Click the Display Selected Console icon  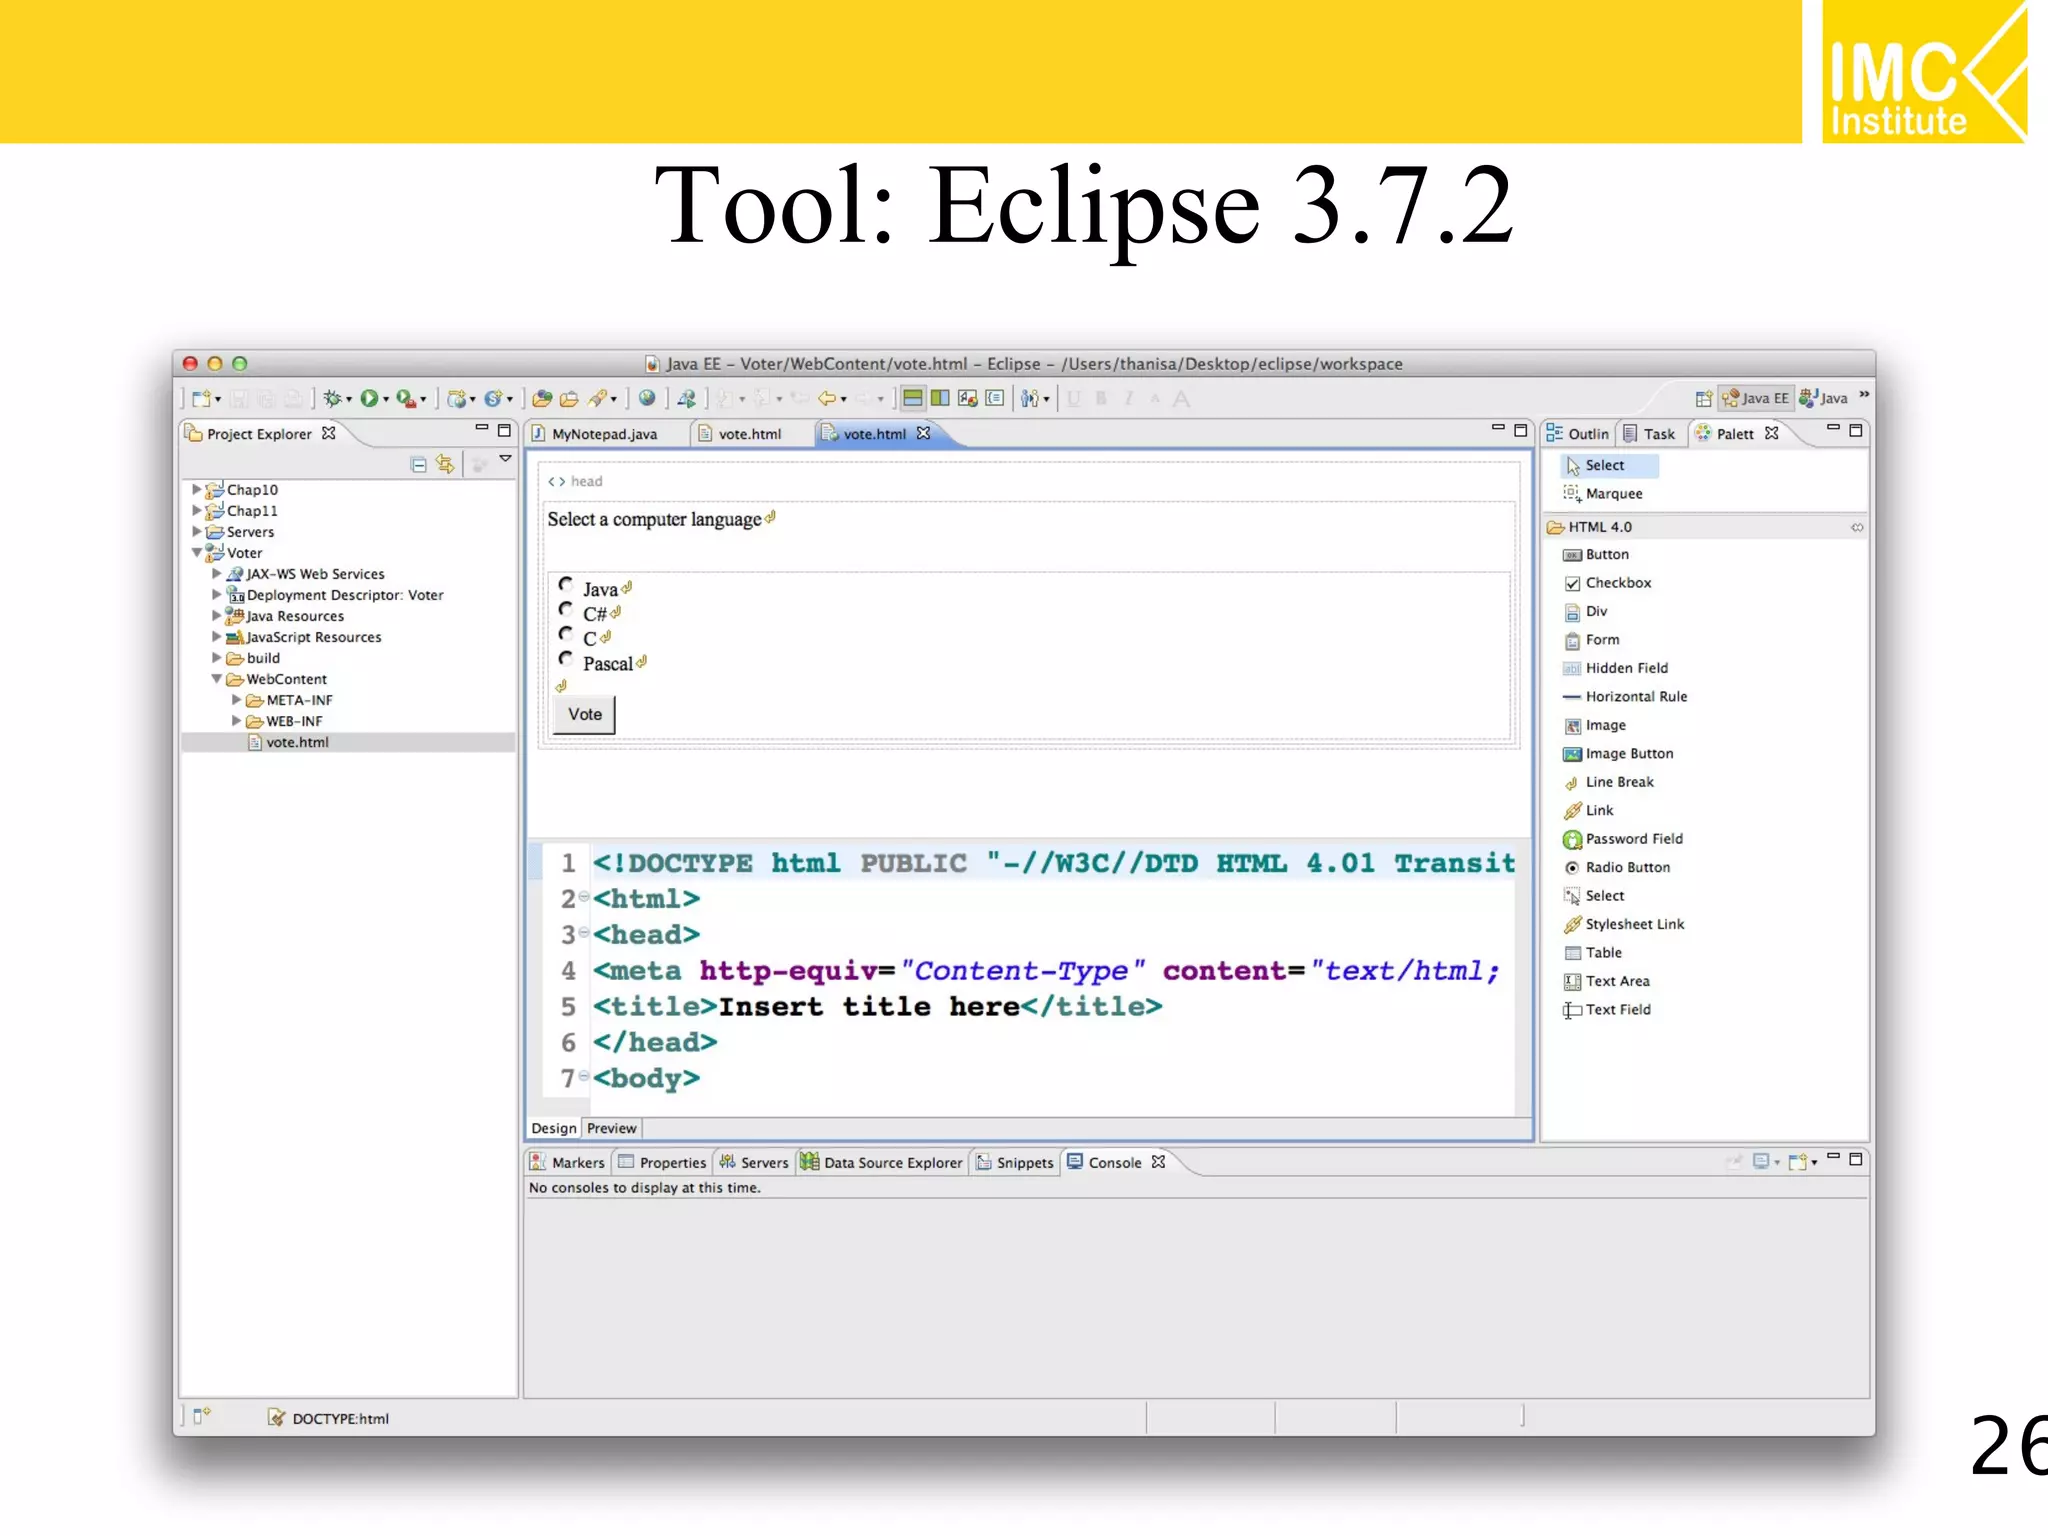tap(1761, 1162)
